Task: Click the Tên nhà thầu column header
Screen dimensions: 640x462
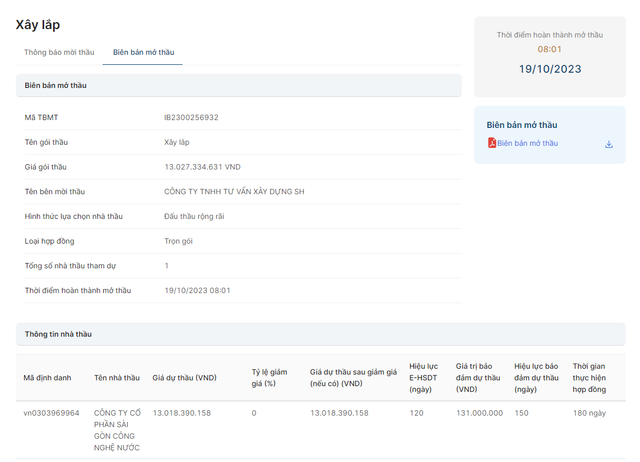Action: [x=117, y=378]
